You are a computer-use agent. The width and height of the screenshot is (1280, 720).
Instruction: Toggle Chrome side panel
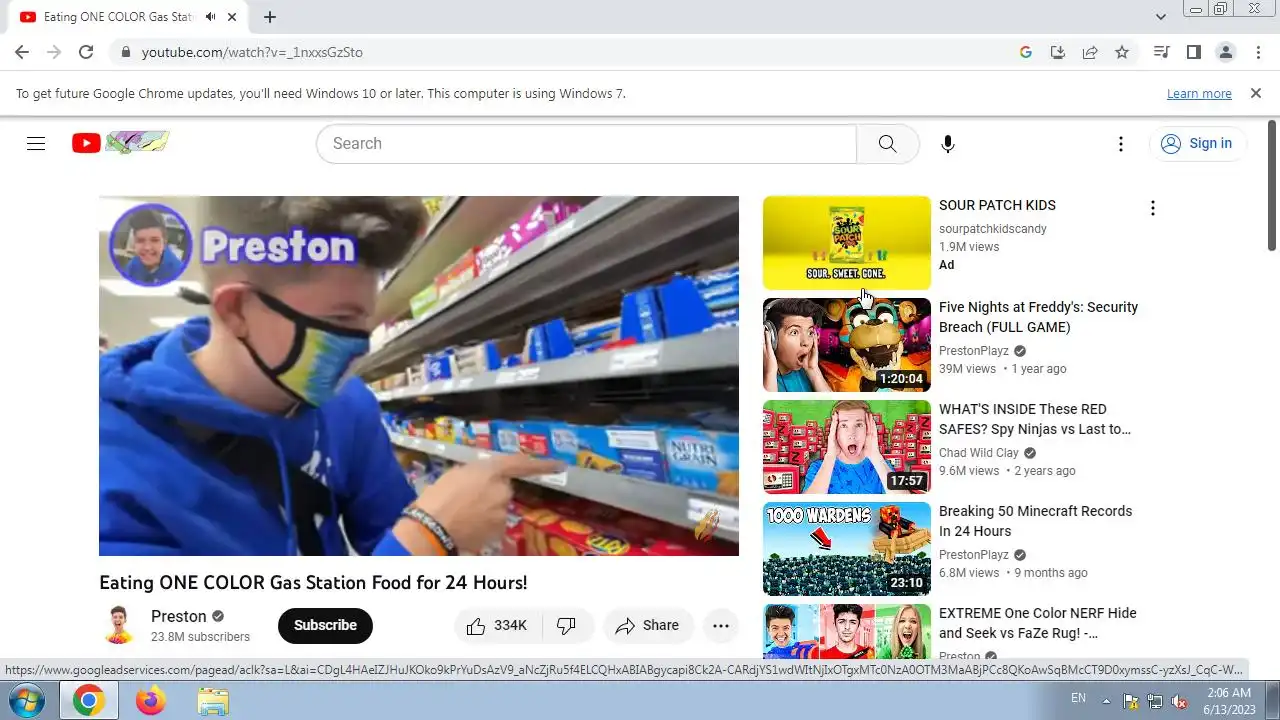pyautogui.click(x=1193, y=52)
